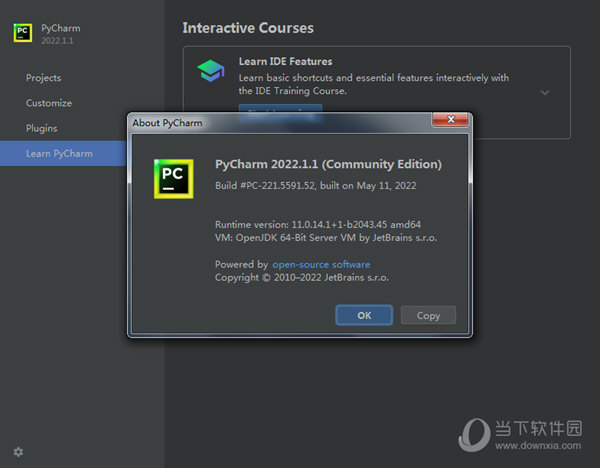Click the Interactive Courses heading
The height and width of the screenshot is (468, 600).
[248, 28]
